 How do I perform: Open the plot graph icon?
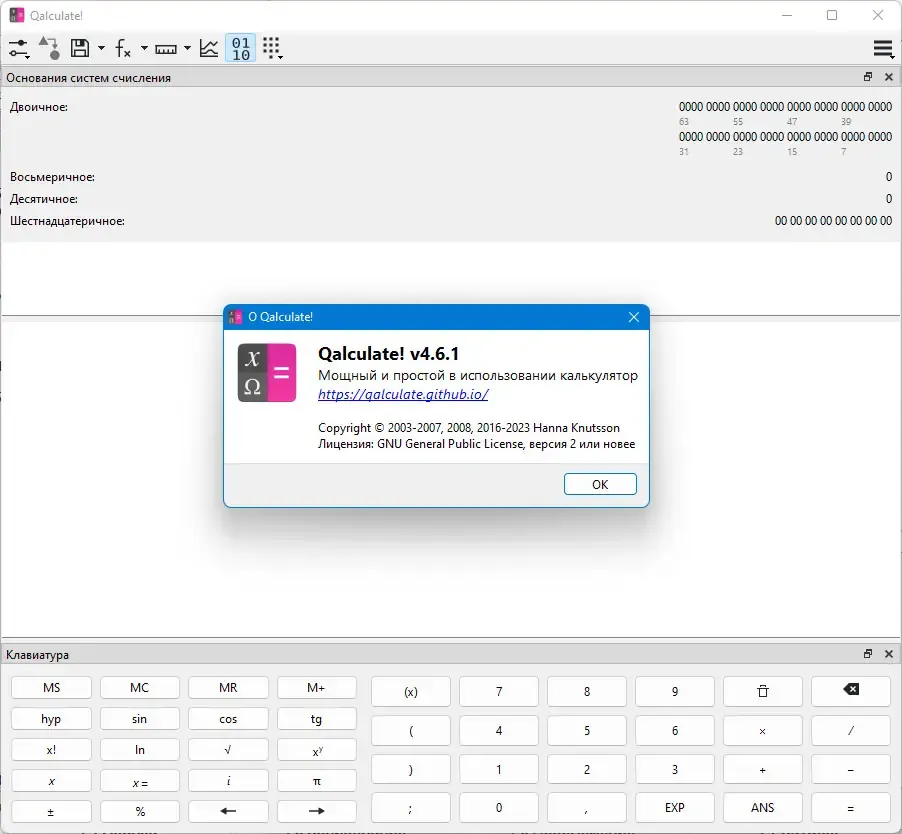point(208,48)
